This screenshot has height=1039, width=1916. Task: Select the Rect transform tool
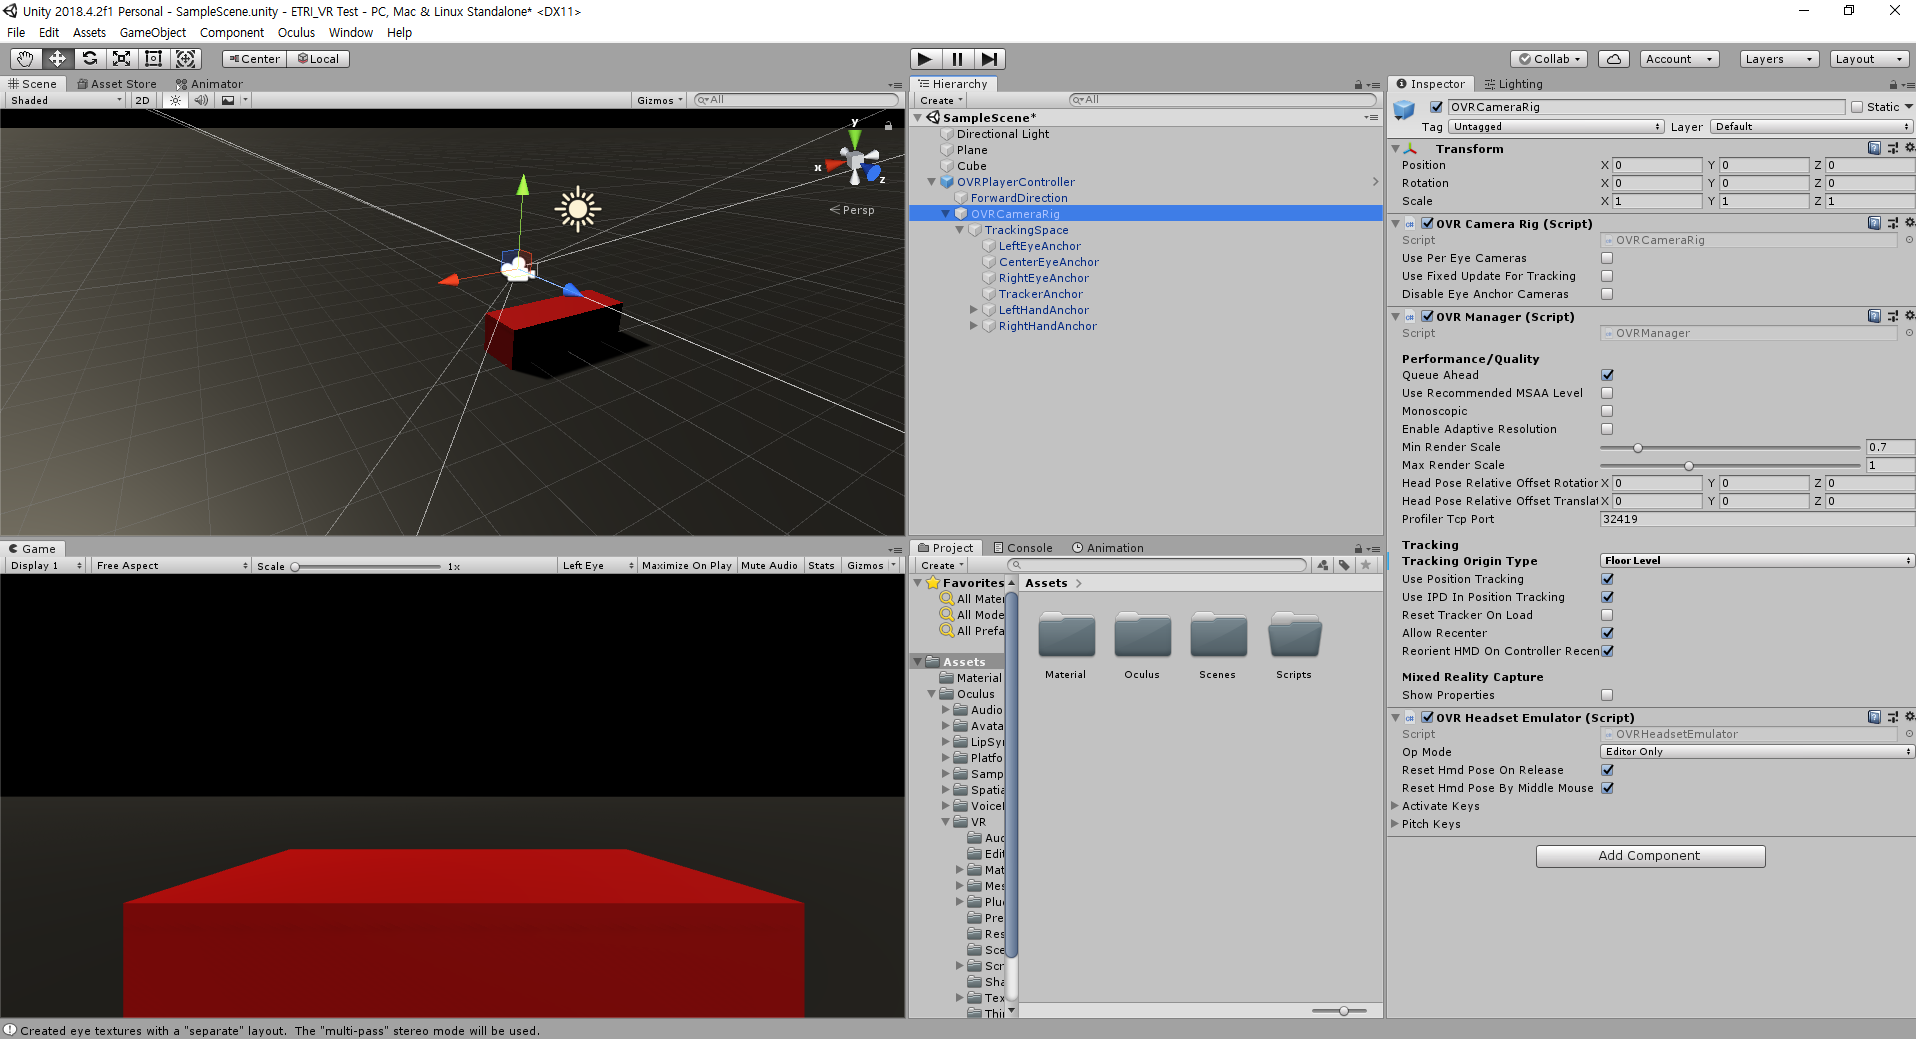point(153,59)
